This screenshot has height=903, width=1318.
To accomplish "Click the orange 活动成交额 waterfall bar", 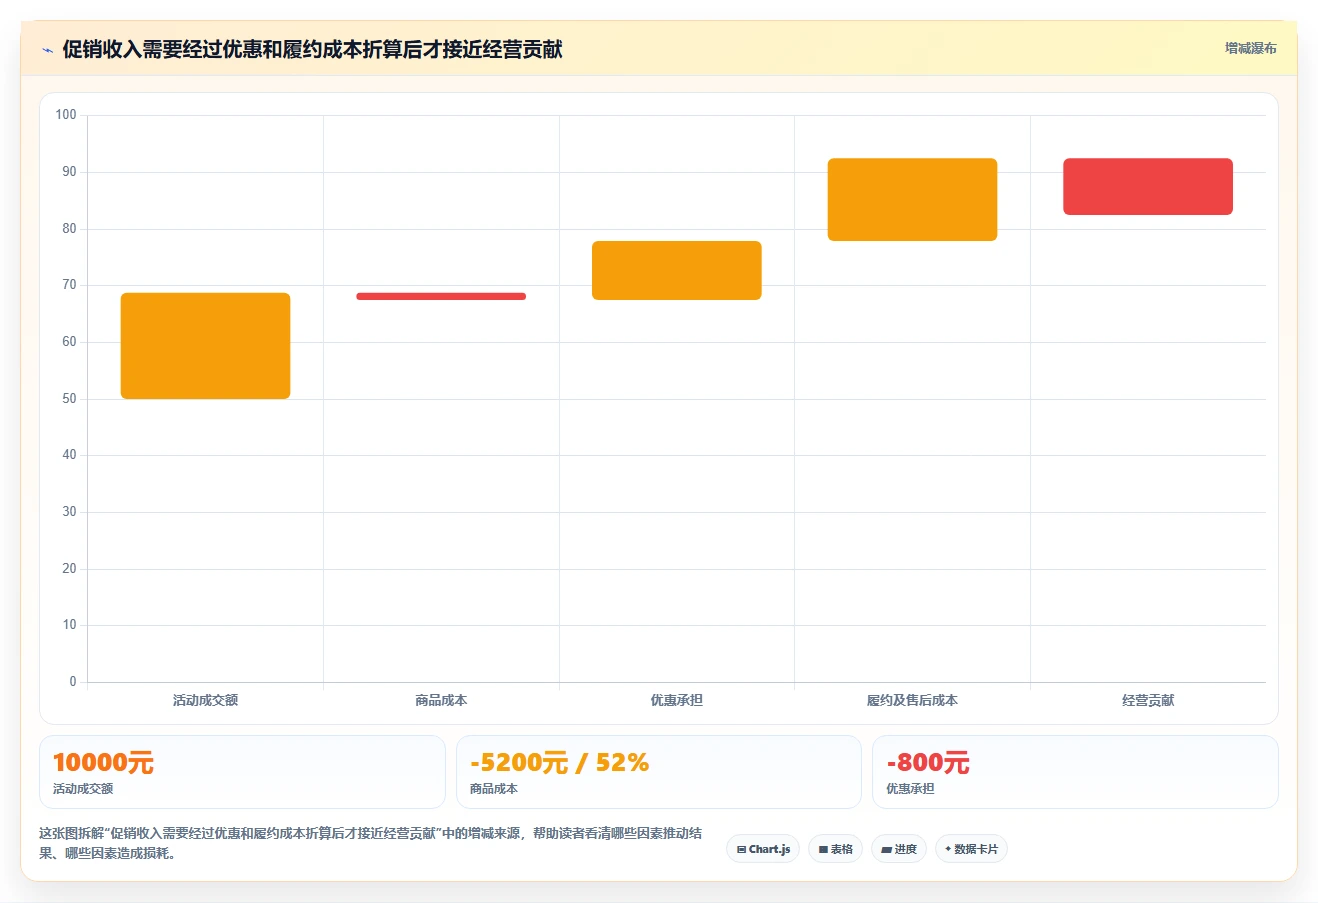I will coord(206,346).
